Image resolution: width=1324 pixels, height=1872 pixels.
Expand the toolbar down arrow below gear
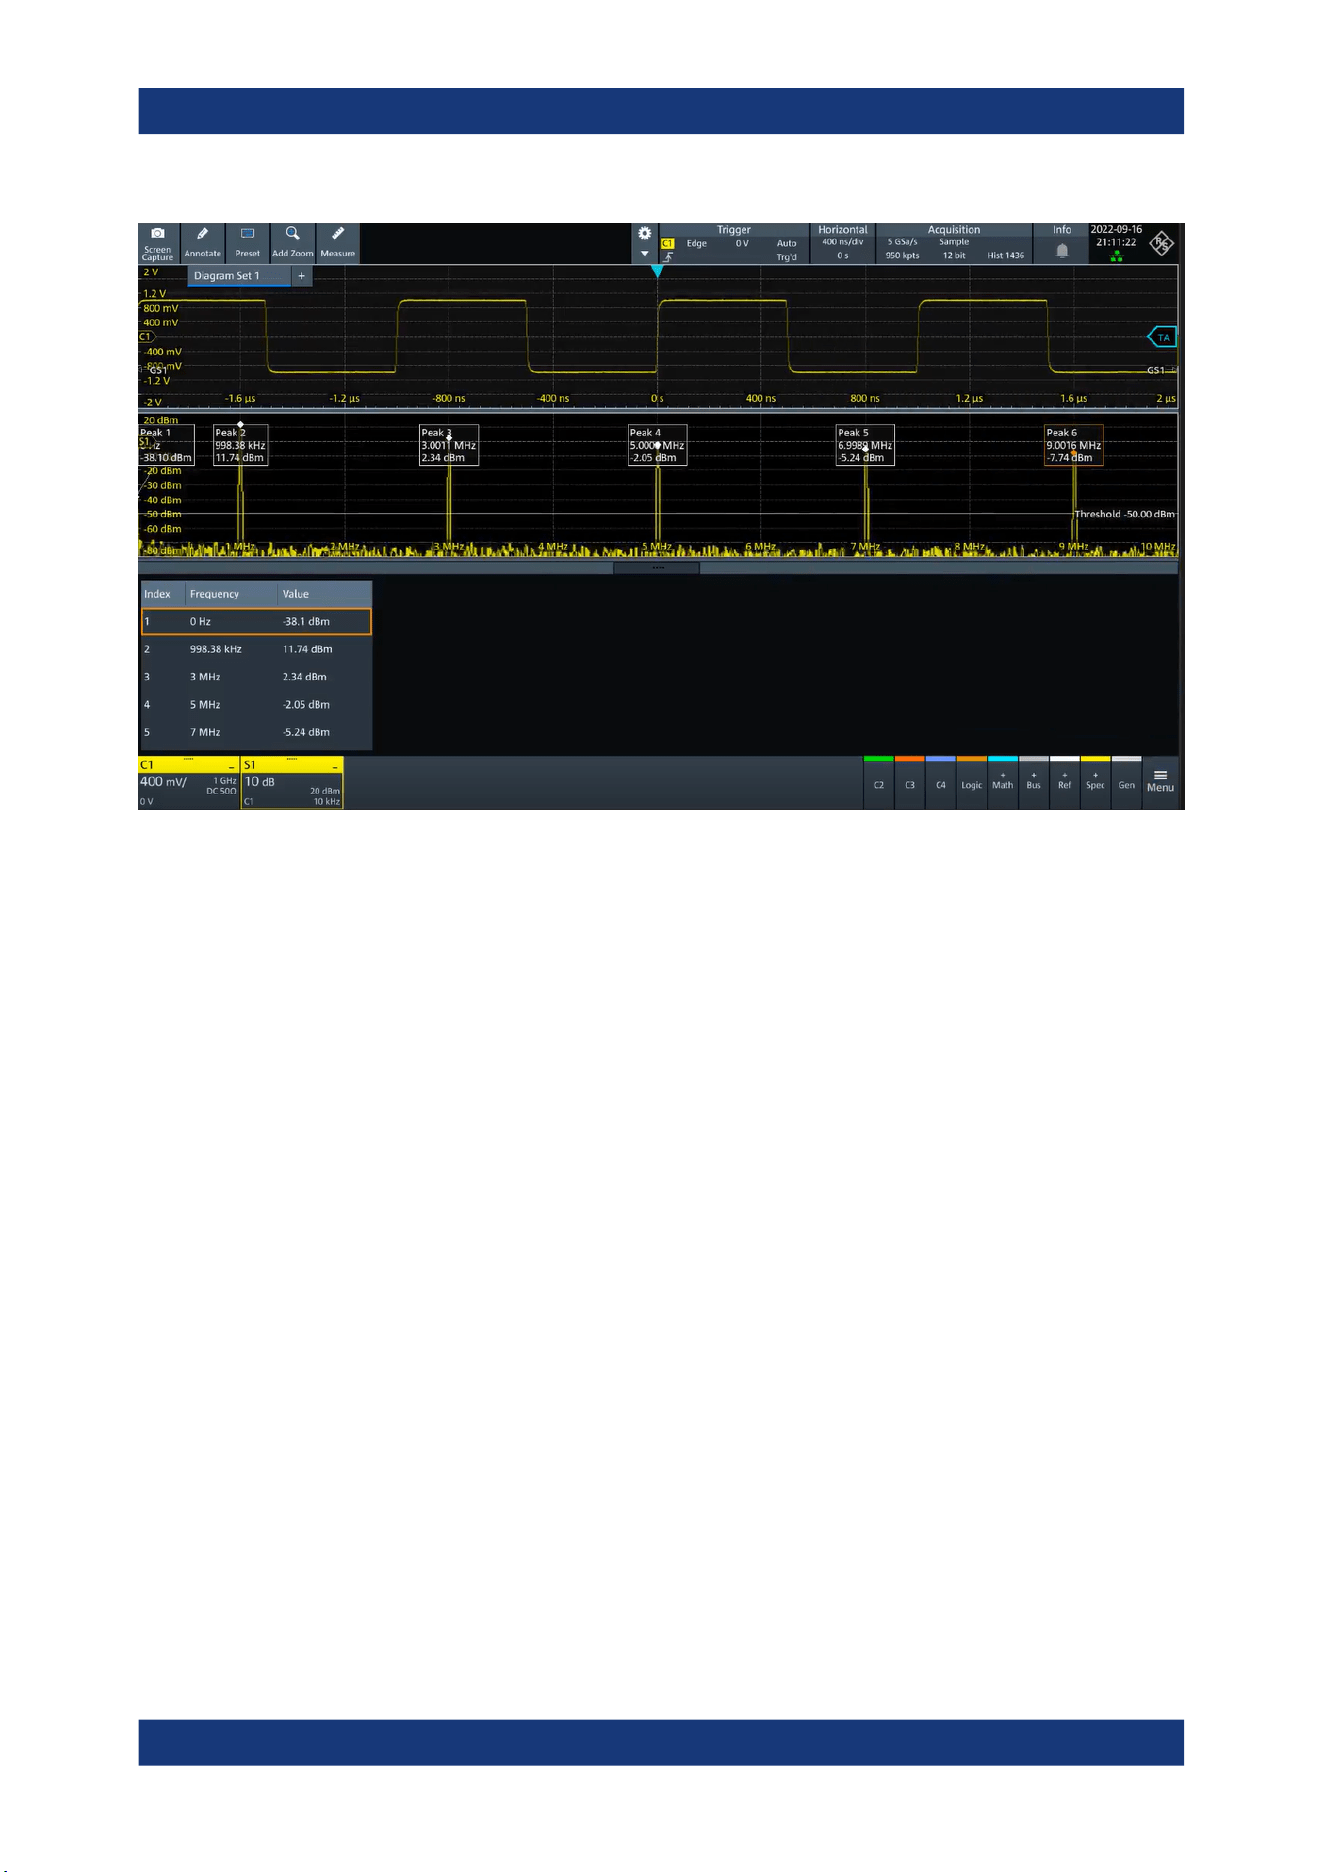point(645,254)
